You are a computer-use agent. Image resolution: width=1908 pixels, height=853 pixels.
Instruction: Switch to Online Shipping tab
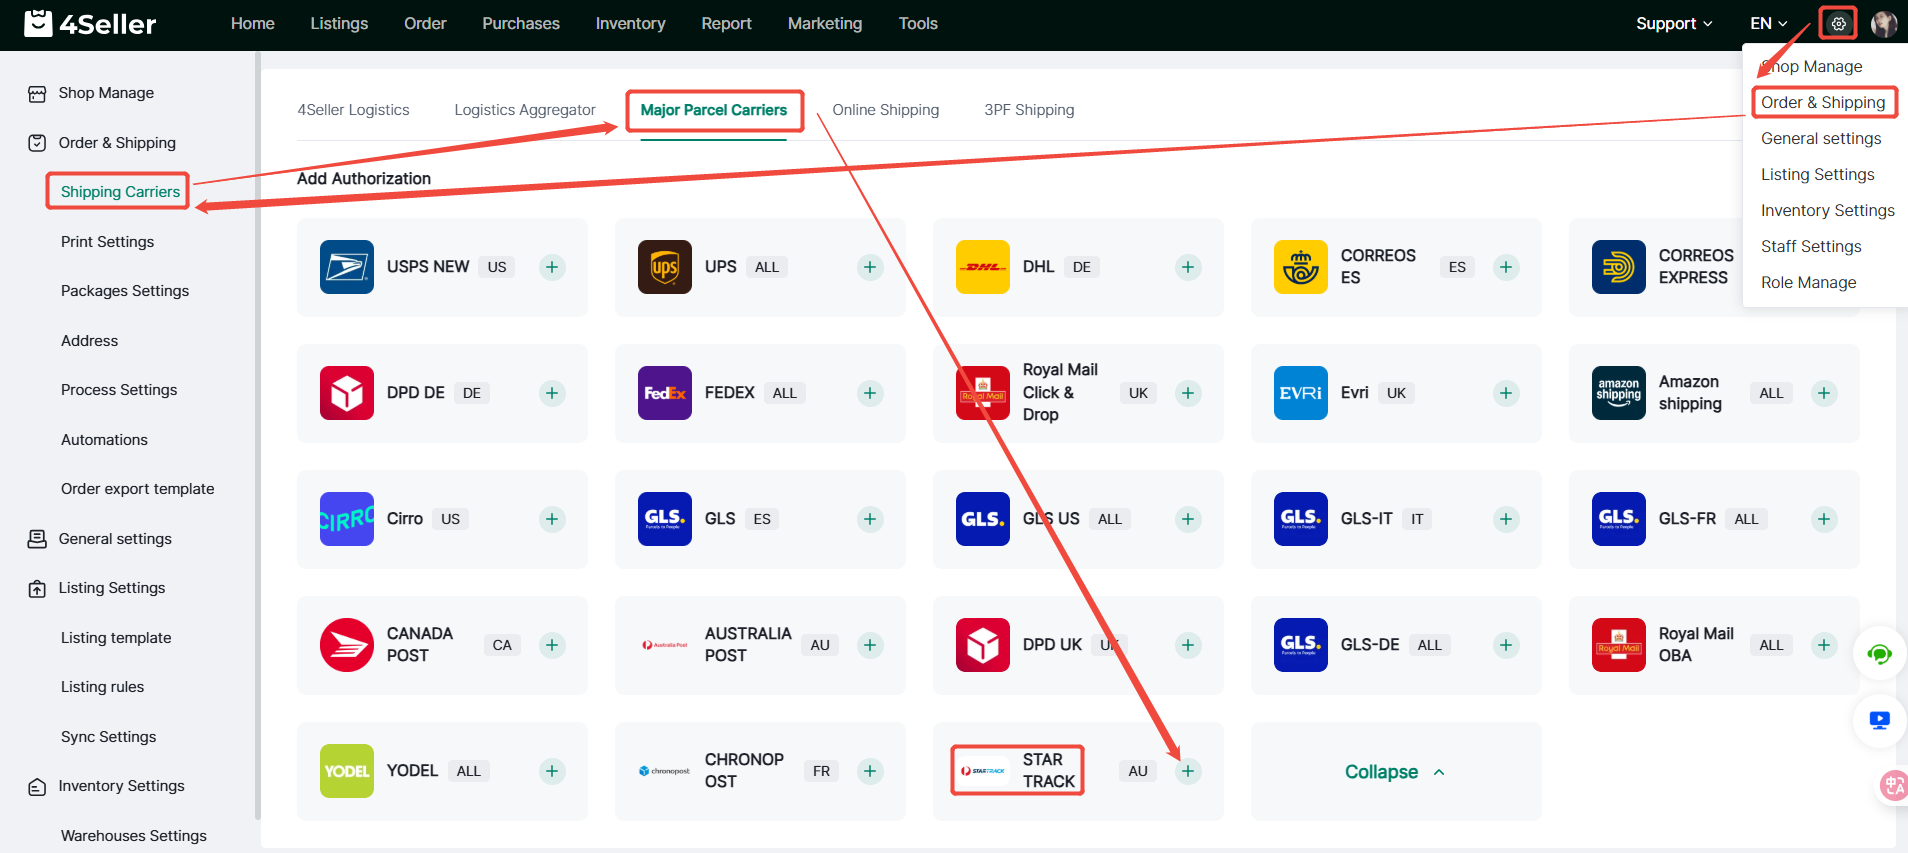pyautogui.click(x=886, y=110)
